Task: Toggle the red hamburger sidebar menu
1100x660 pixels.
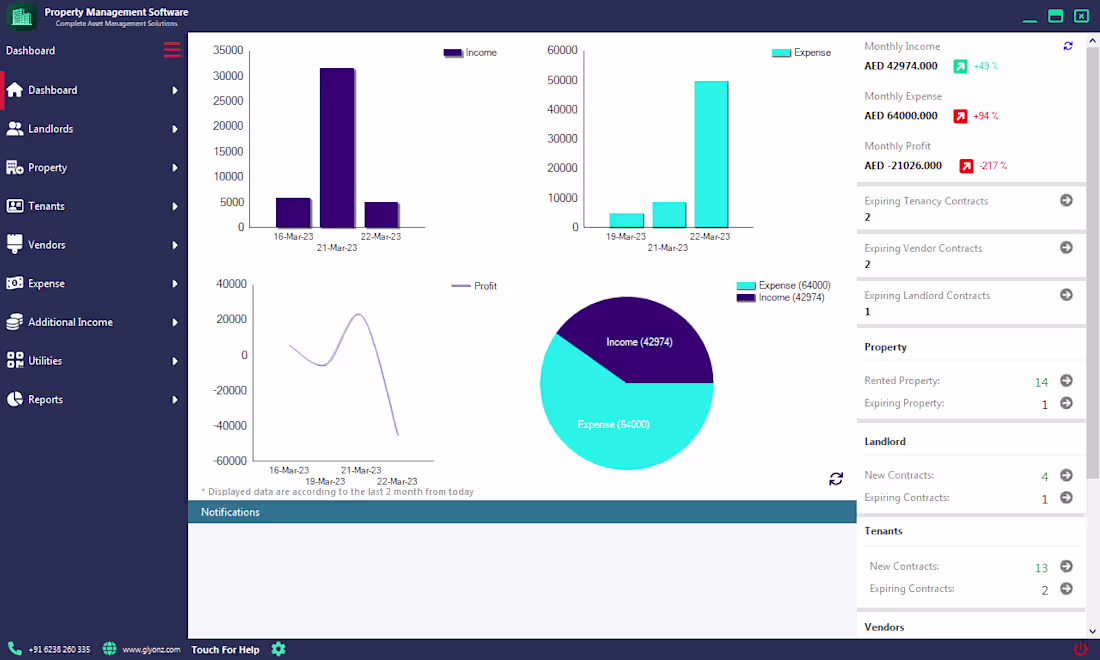Action: 172,50
